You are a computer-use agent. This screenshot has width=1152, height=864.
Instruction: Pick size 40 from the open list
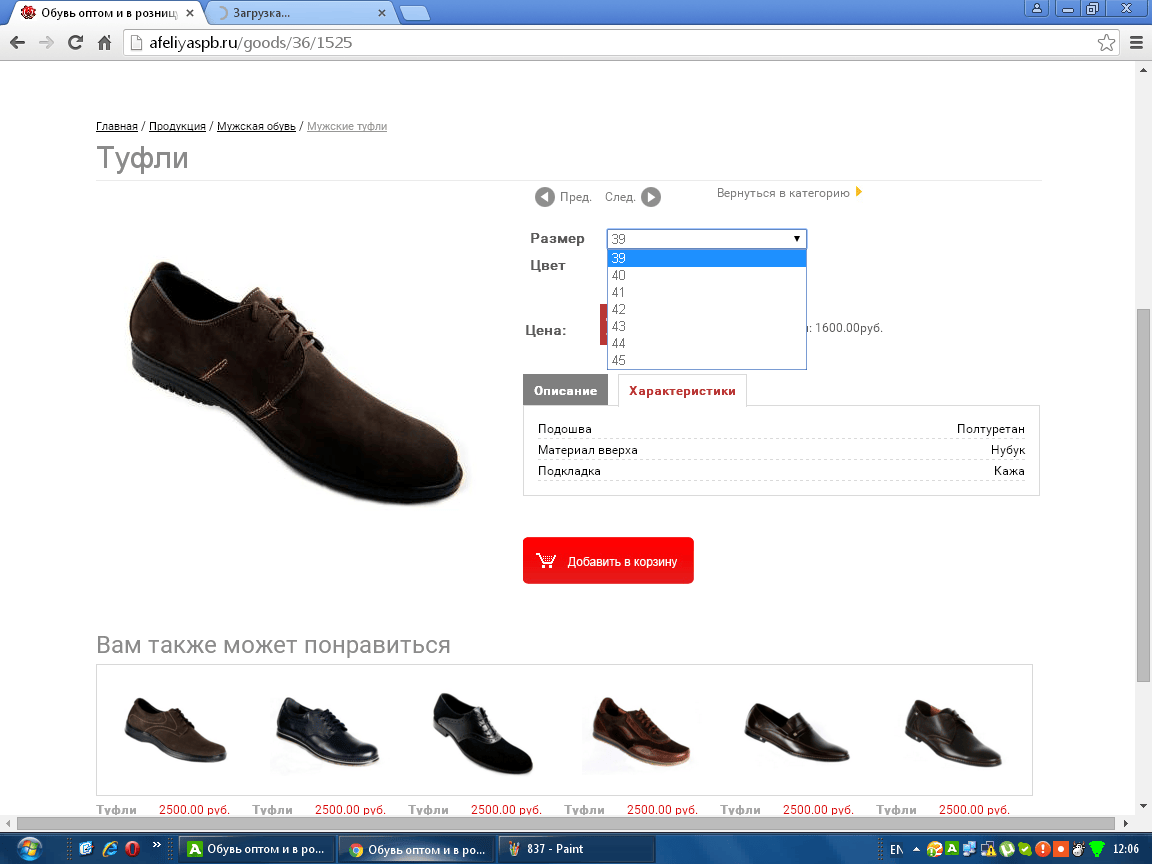click(x=619, y=276)
